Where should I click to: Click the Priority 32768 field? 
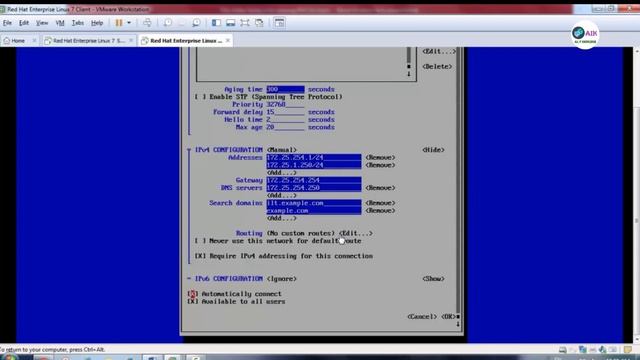point(285,104)
